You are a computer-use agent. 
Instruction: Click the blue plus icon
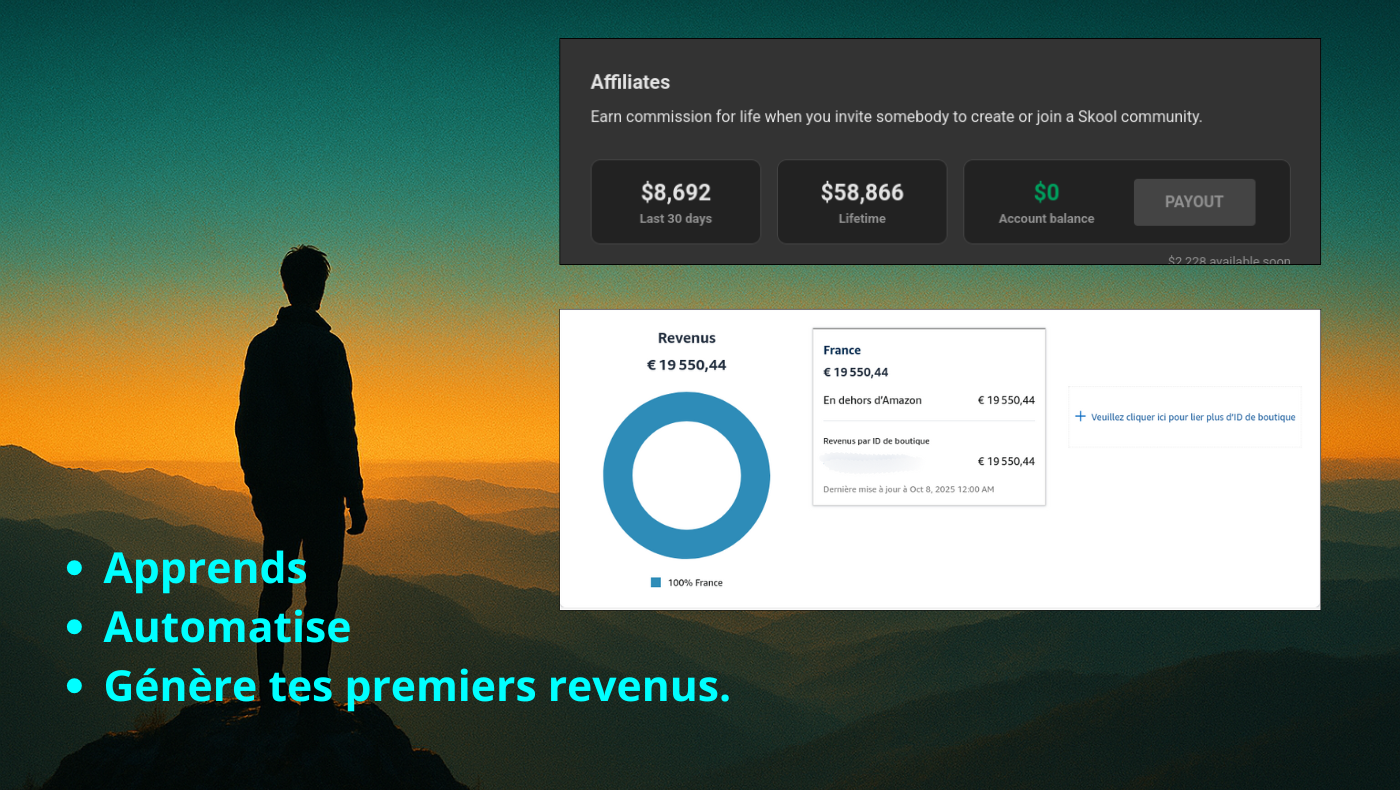[x=1080, y=416]
